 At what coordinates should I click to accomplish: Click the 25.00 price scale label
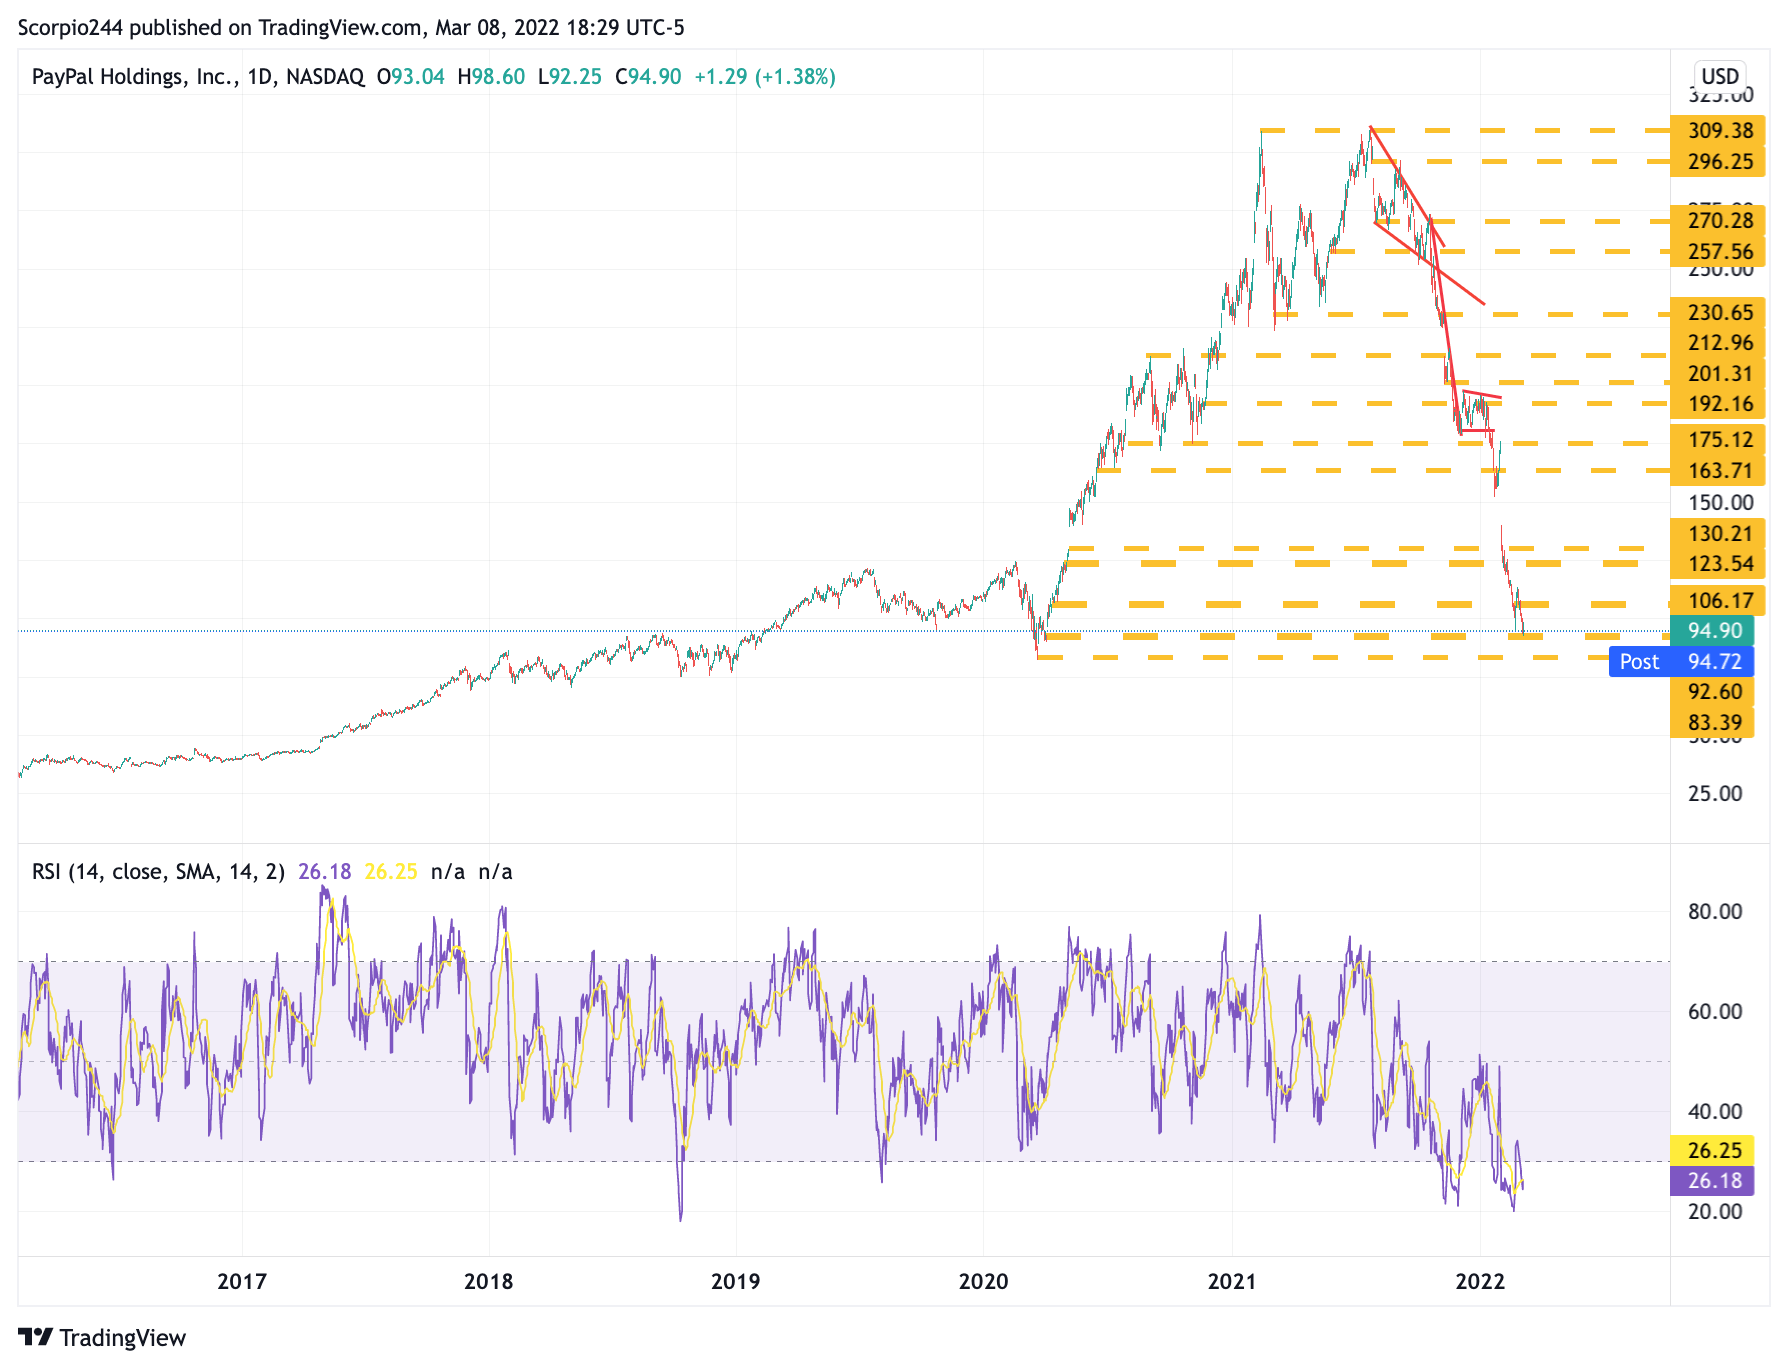1715,794
